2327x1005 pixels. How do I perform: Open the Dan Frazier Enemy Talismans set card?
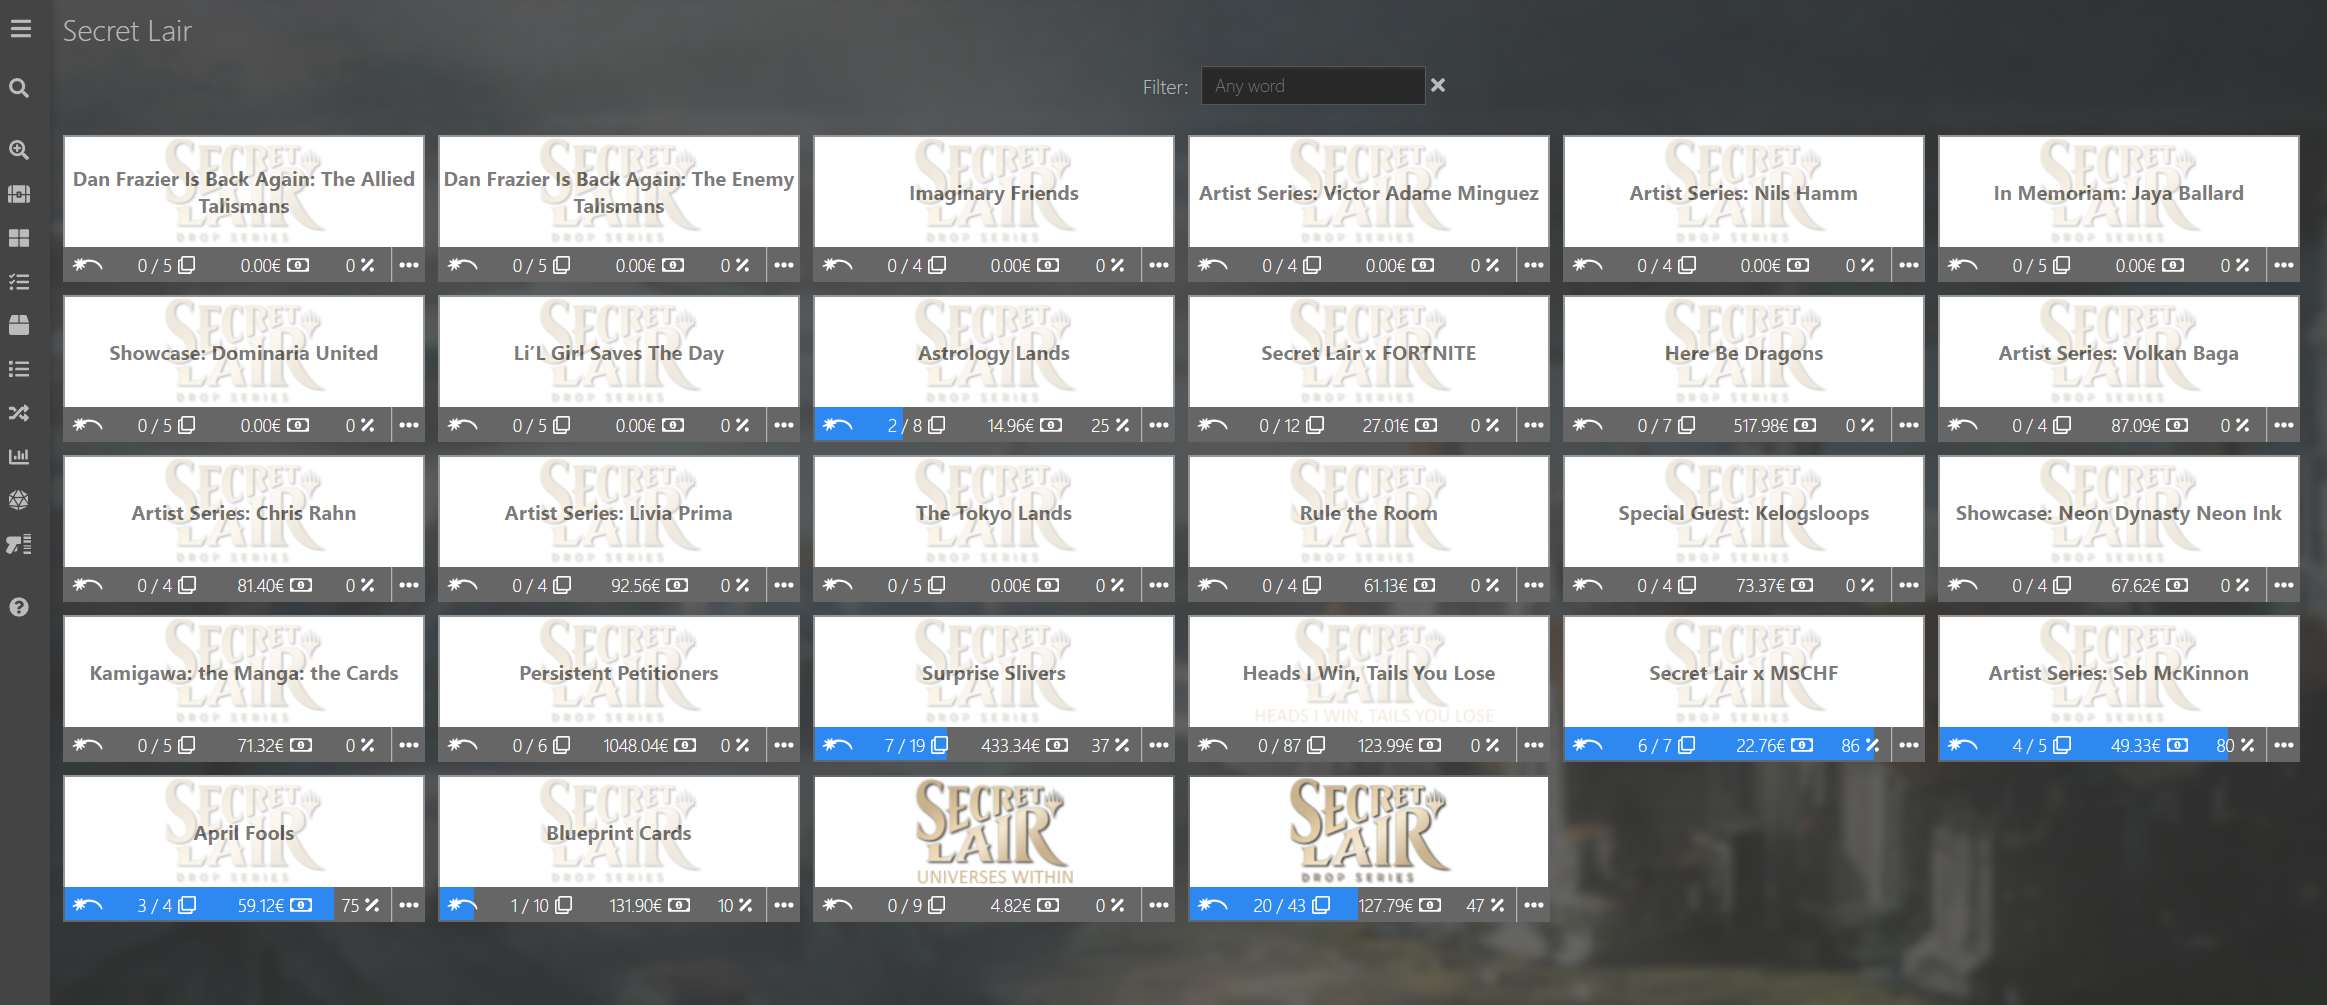click(619, 192)
